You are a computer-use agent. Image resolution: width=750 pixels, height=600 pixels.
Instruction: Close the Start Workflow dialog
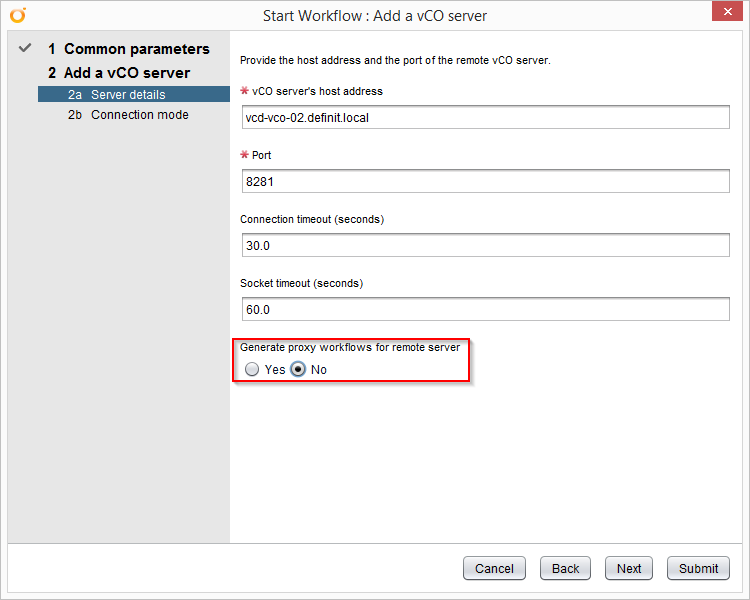coord(726,12)
